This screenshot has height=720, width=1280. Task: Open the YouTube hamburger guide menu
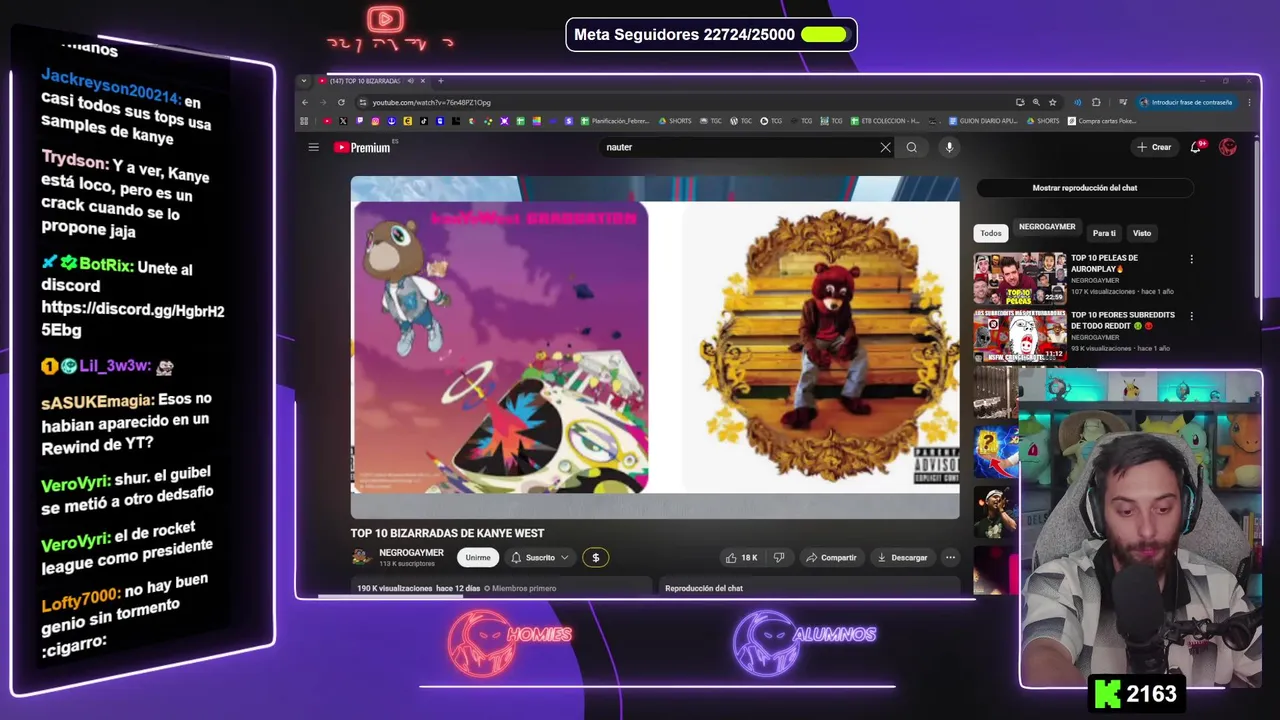[313, 147]
